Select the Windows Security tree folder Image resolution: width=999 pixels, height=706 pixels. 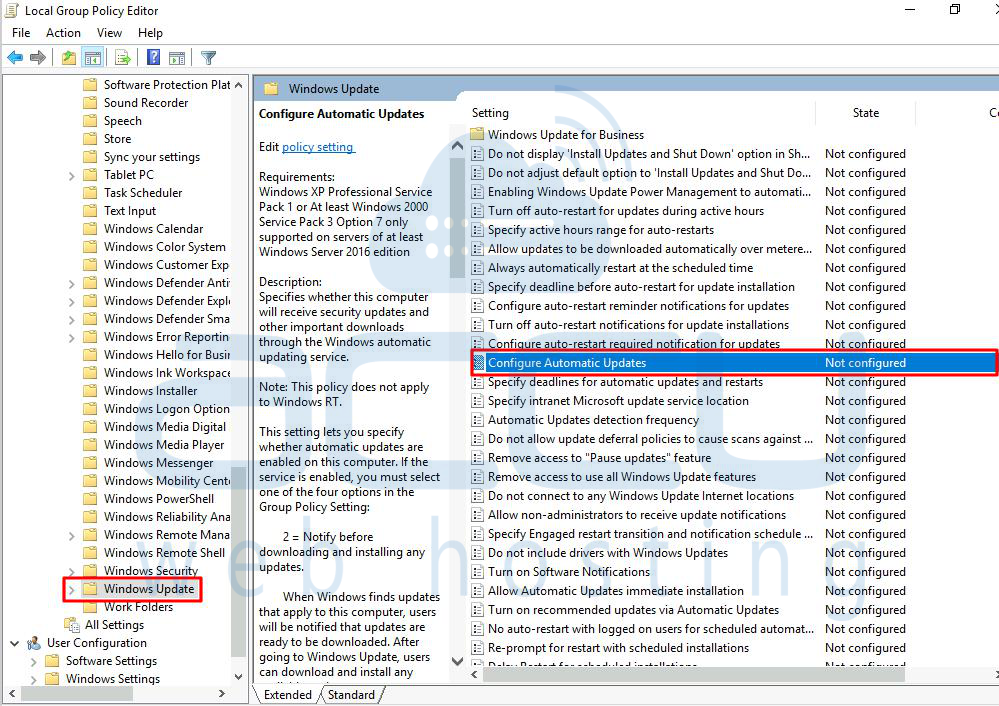tap(151, 570)
